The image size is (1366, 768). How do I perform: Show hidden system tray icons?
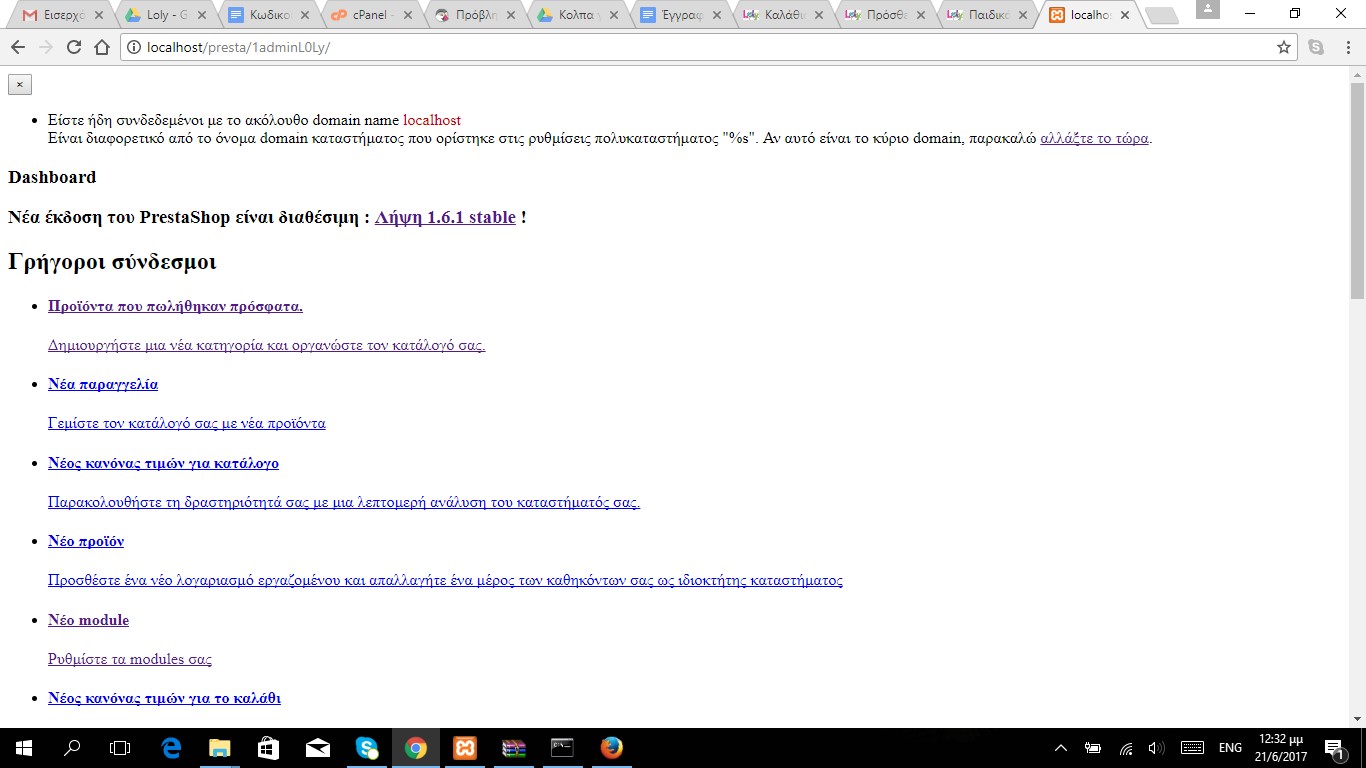point(1061,748)
